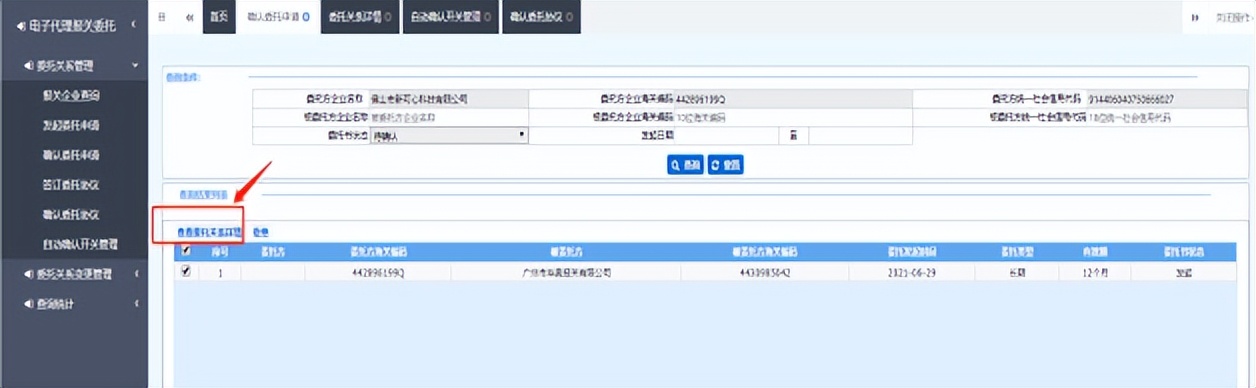Uncheck the checkbox for row 1
This screenshot has width=1256, height=388.
(x=185, y=271)
